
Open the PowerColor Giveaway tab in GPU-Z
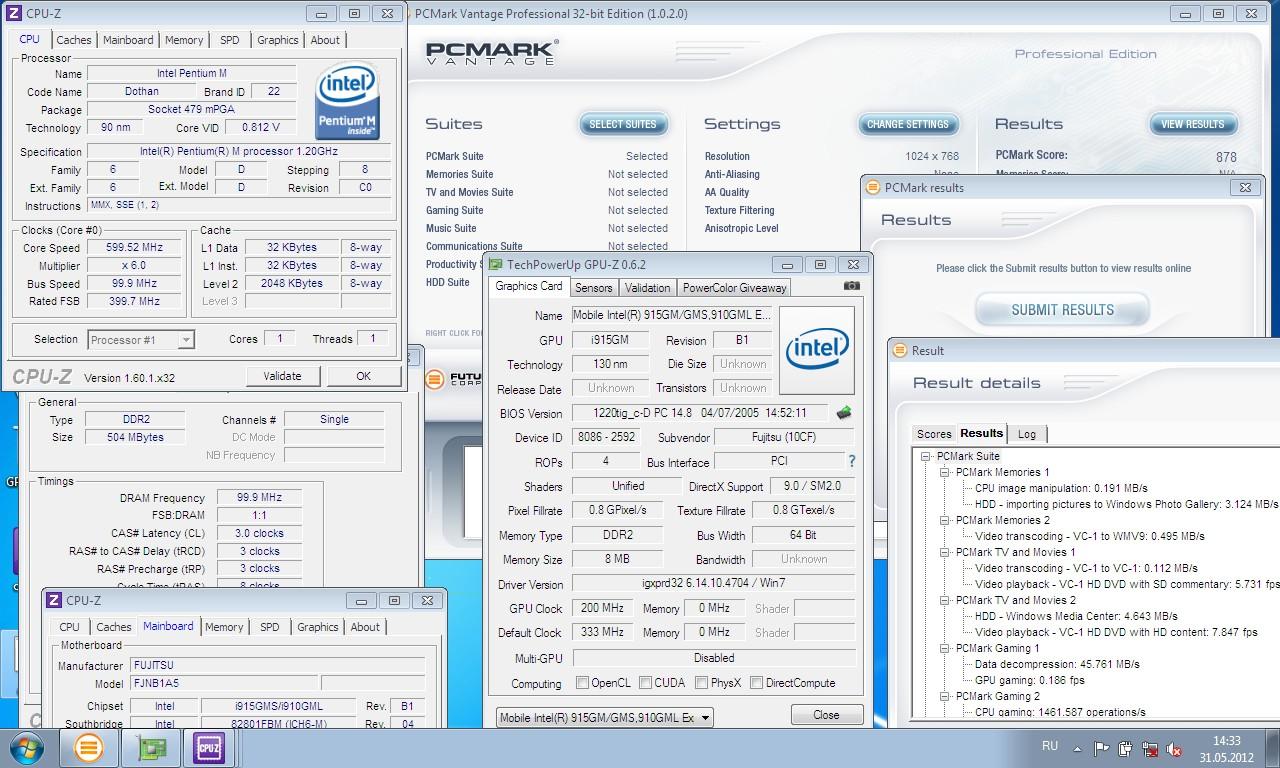pos(734,287)
